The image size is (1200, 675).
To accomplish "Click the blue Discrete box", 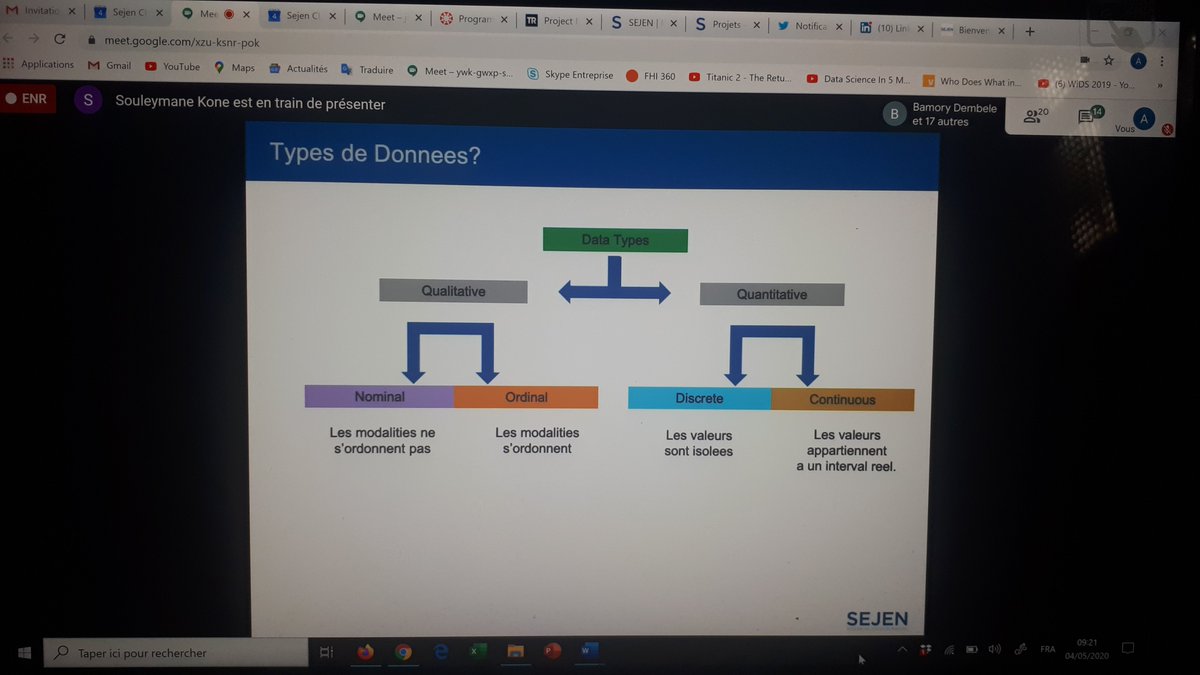I will pyautogui.click(x=699, y=398).
